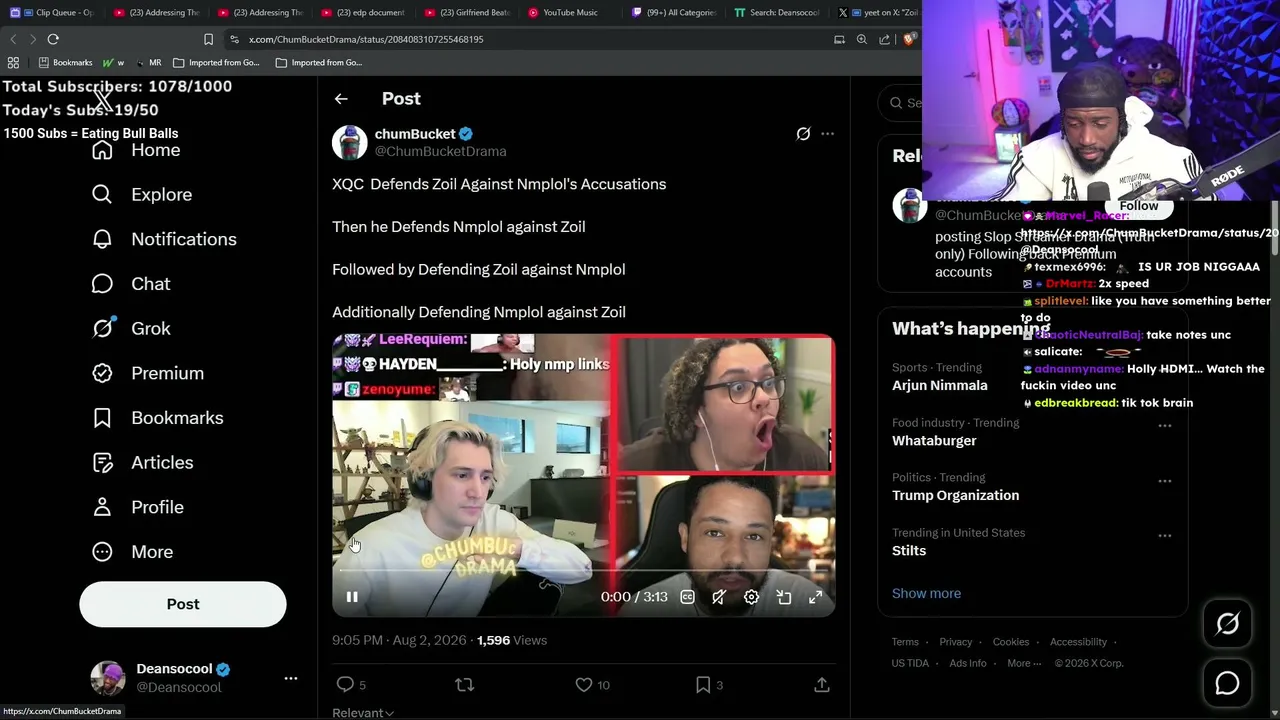Click the Arjun Nimmala trending topic

point(940,385)
